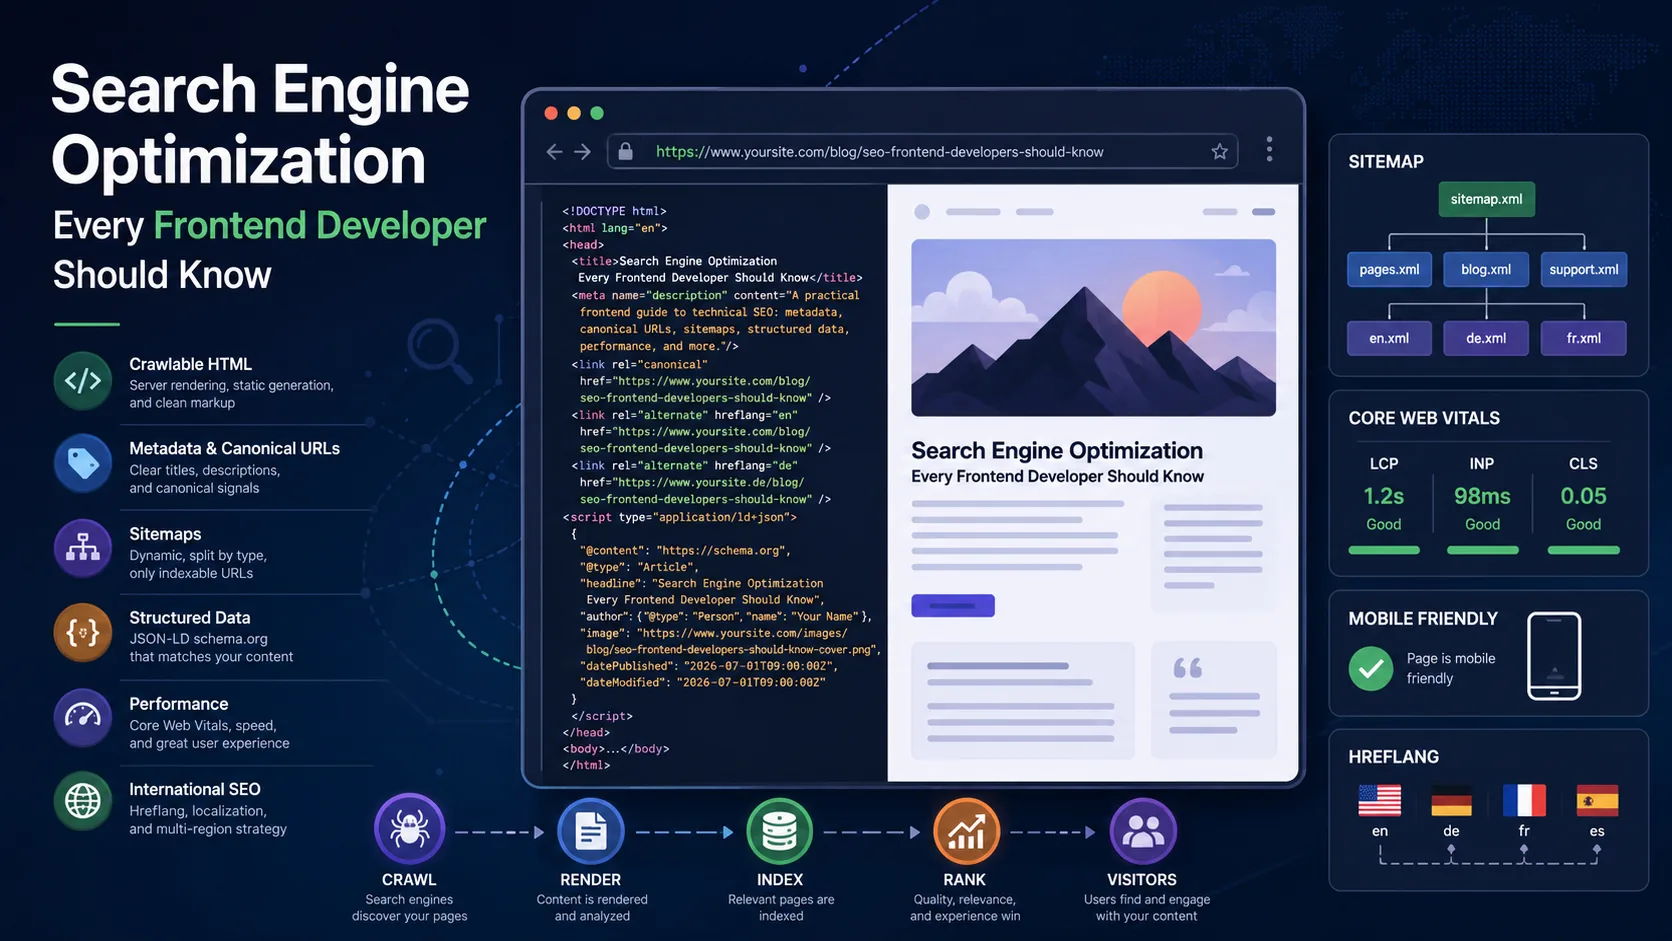Image resolution: width=1672 pixels, height=941 pixels.
Task: Click the Sitemaps hierarchy icon
Action: 83,548
